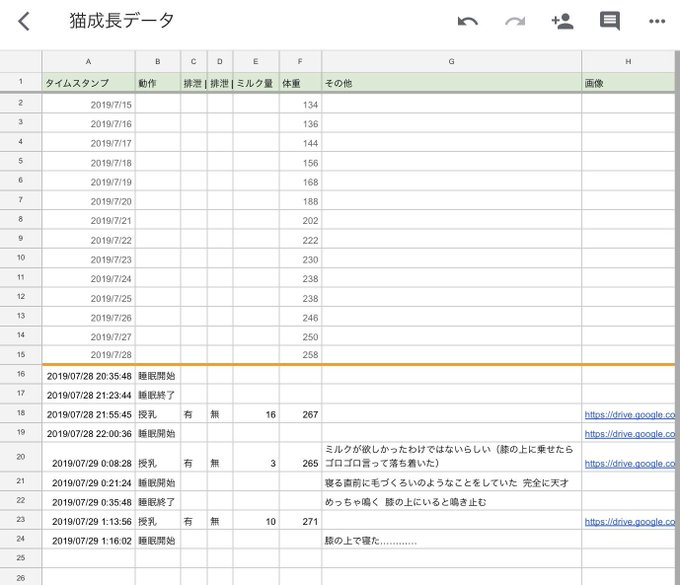The image size is (680, 585).
Task: Click the 画像 header cell
Action: click(628, 83)
